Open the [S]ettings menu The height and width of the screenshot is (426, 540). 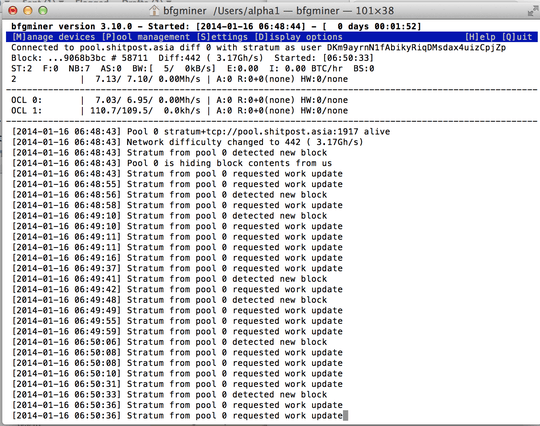click(222, 37)
